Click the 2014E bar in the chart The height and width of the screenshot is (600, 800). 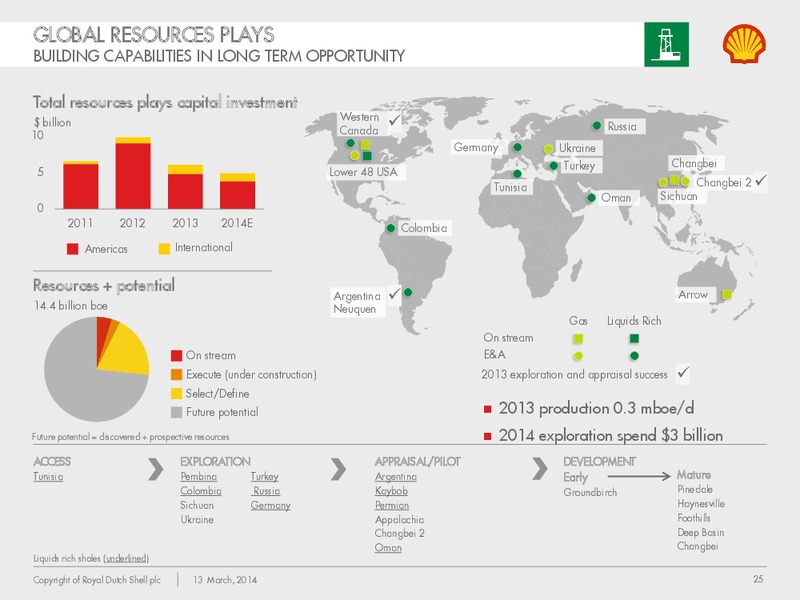[237, 191]
